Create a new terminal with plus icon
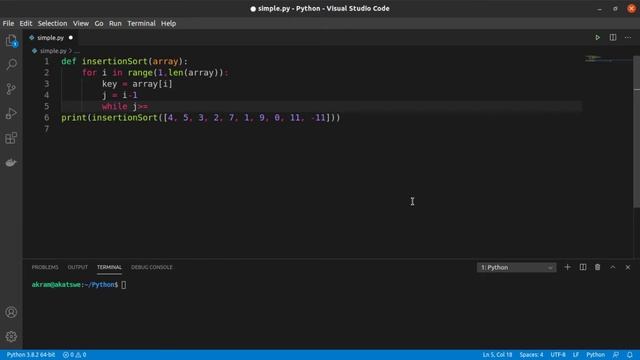 click(x=567, y=267)
